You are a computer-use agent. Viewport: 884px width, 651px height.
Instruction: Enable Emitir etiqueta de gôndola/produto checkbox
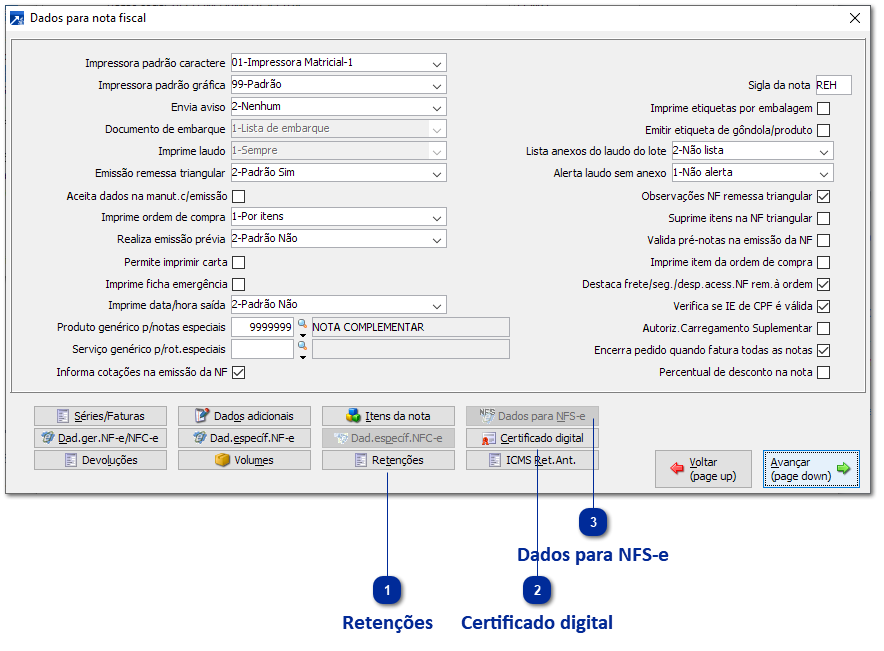pyautogui.click(x=823, y=130)
